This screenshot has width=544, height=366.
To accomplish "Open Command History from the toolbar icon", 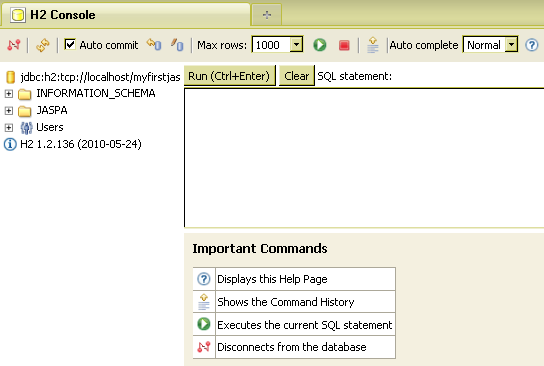I will [373, 45].
